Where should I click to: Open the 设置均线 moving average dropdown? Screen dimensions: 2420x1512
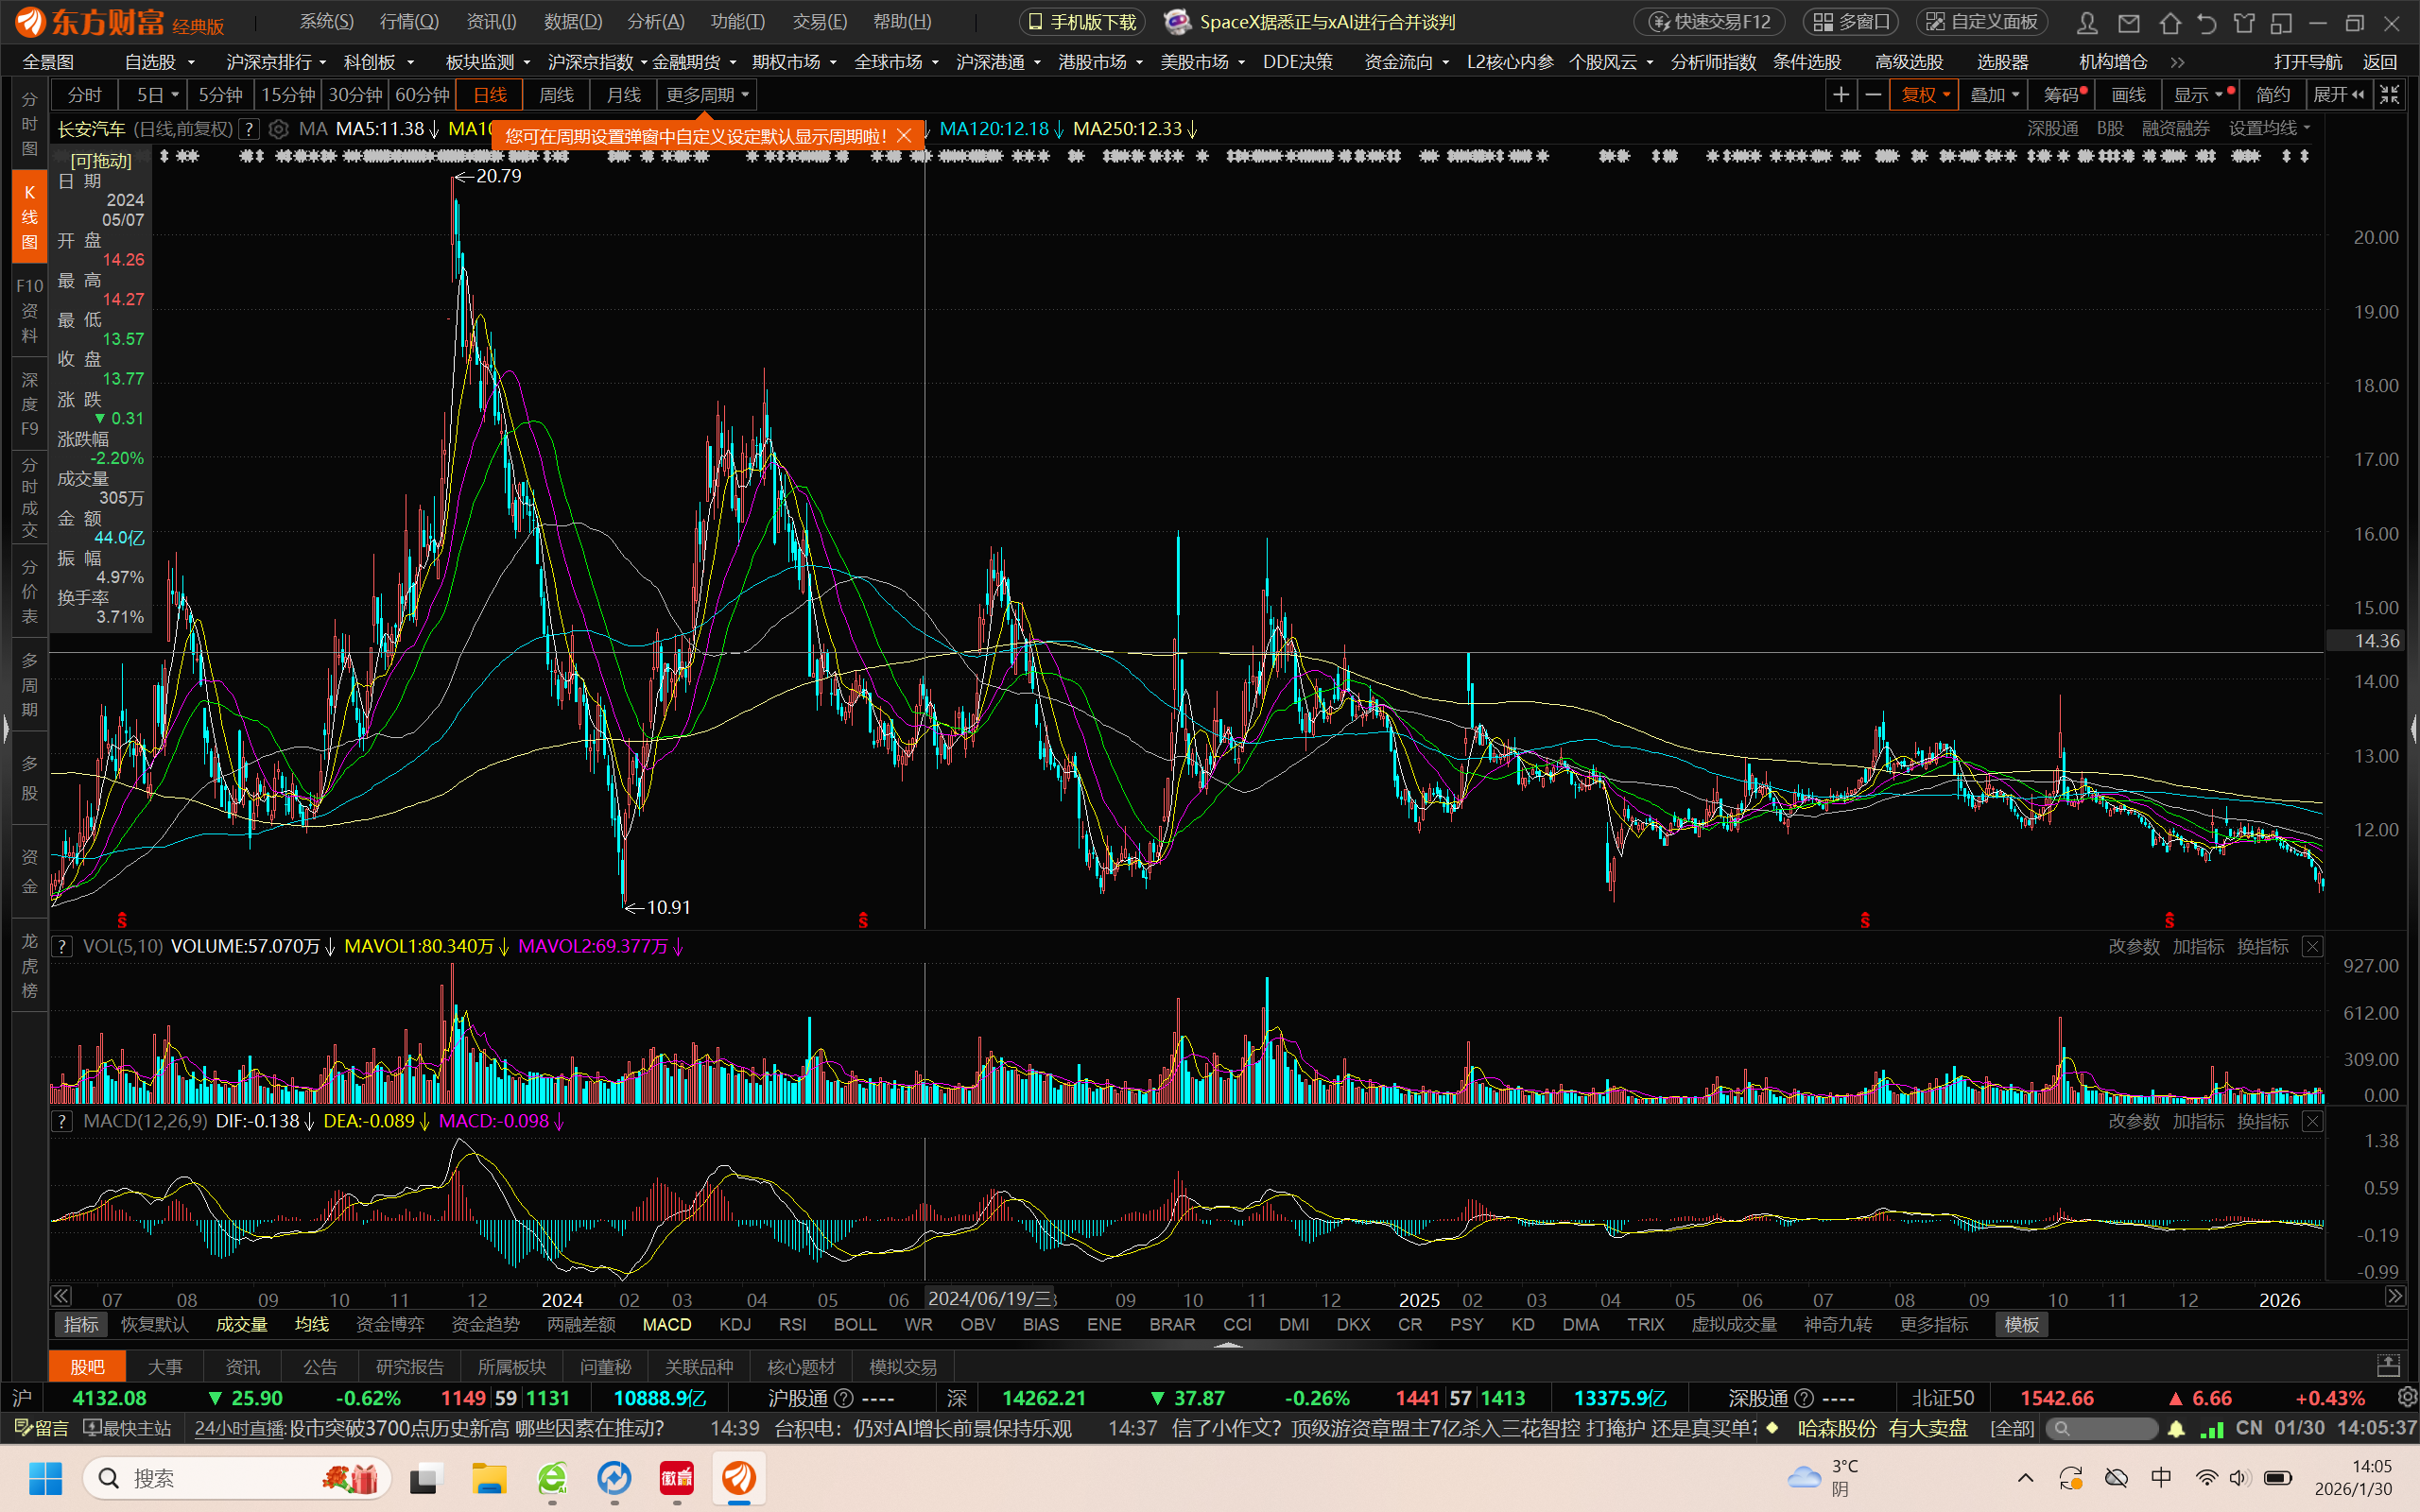point(2269,129)
